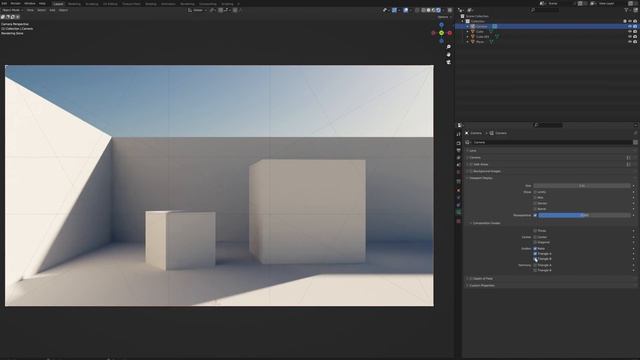Click the first select-mode icon under Object Mode

3,17
